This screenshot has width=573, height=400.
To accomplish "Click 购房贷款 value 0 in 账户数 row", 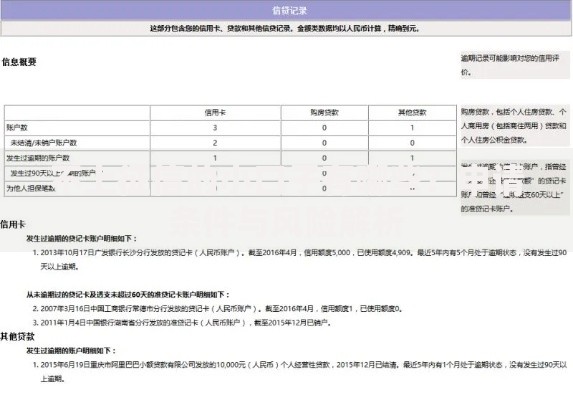I will coord(324,128).
